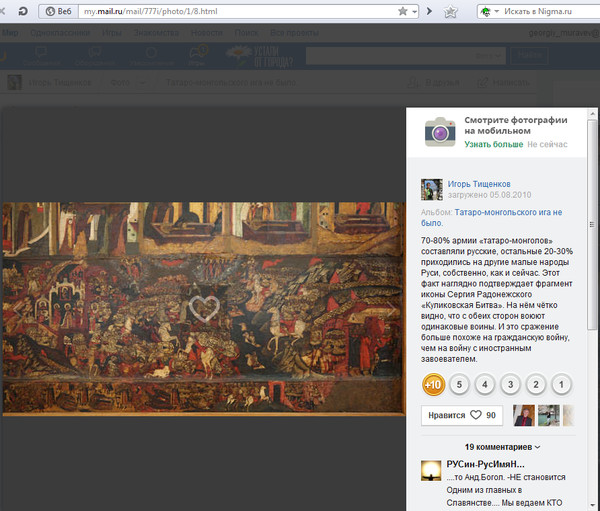Dismiss promo with Не сейчас
The width and height of the screenshot is (600, 511).
click(x=547, y=144)
